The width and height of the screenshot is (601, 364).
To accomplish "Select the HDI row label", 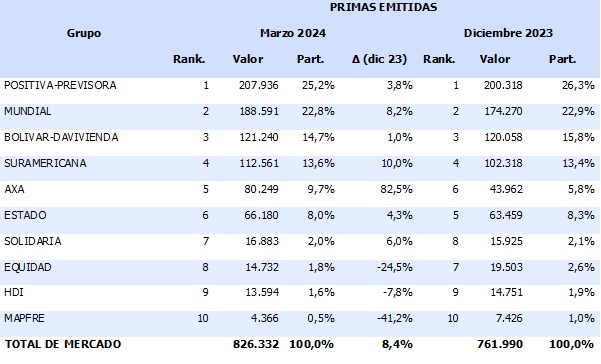I will point(14,292).
